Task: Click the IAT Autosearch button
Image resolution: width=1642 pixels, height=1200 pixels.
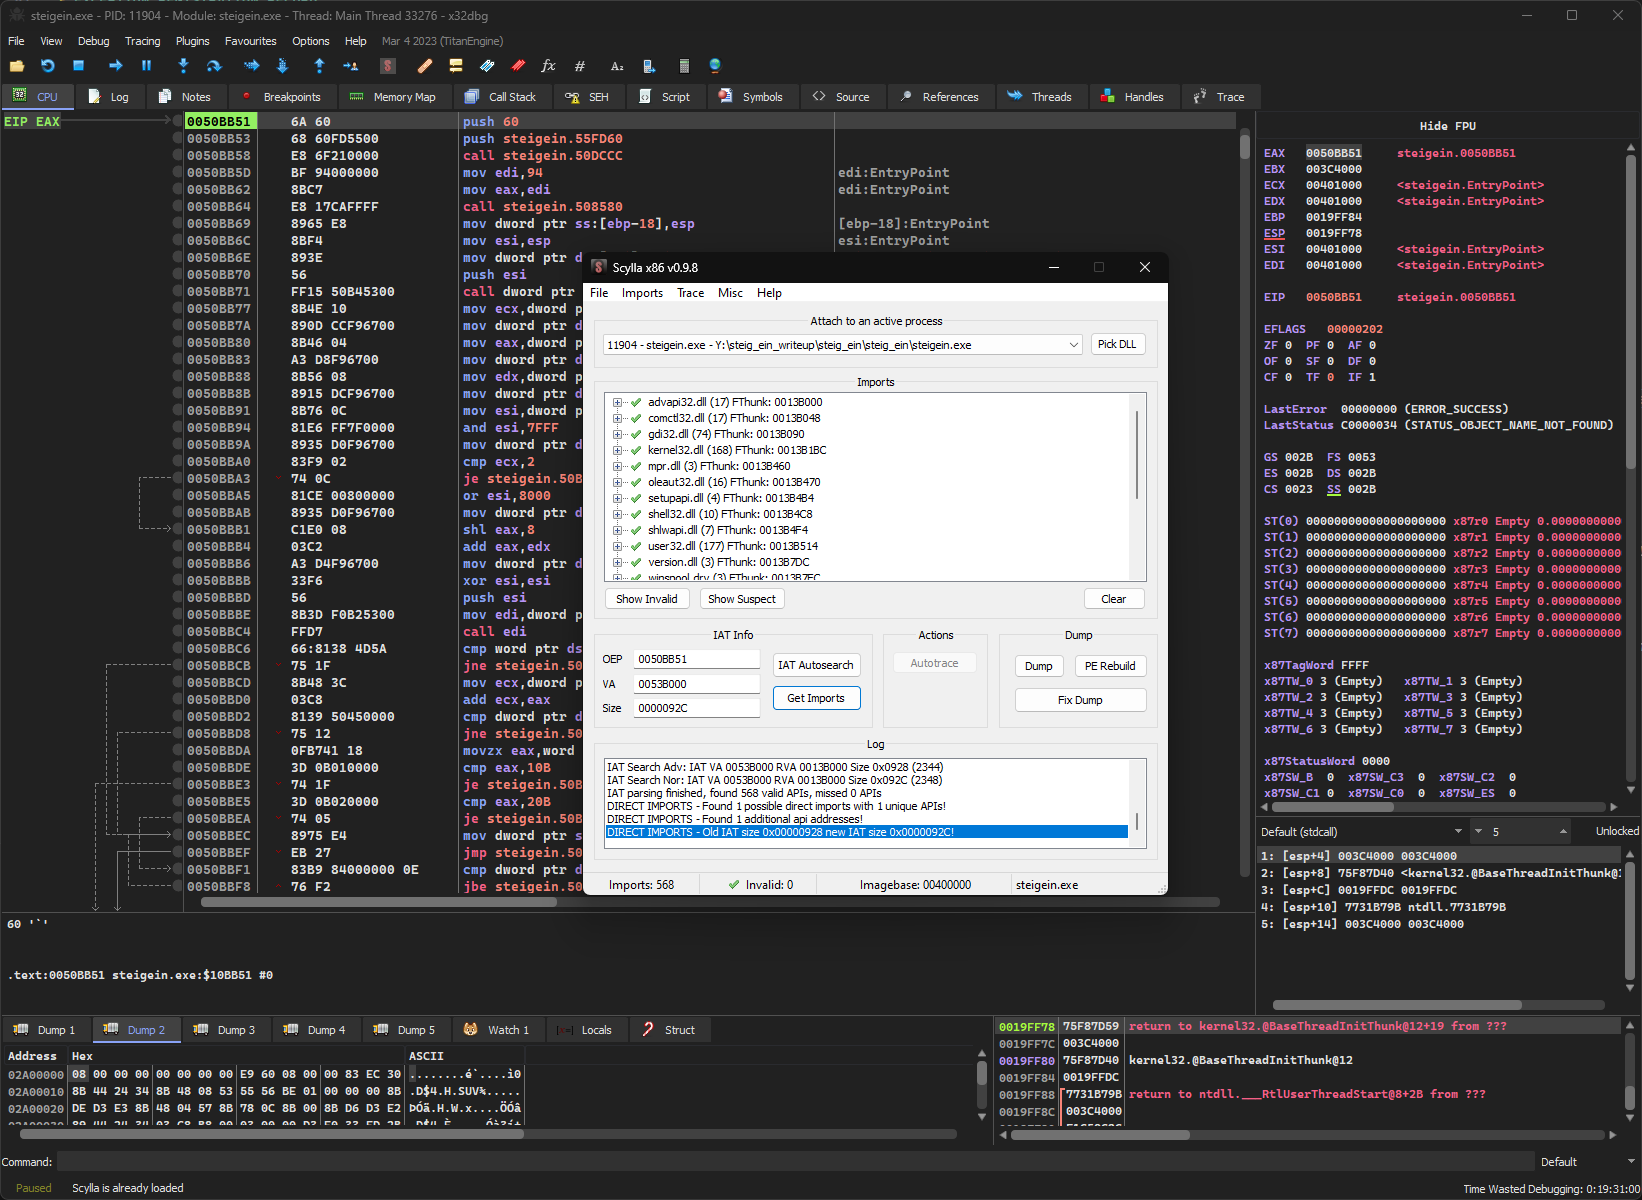Action: click(x=816, y=665)
